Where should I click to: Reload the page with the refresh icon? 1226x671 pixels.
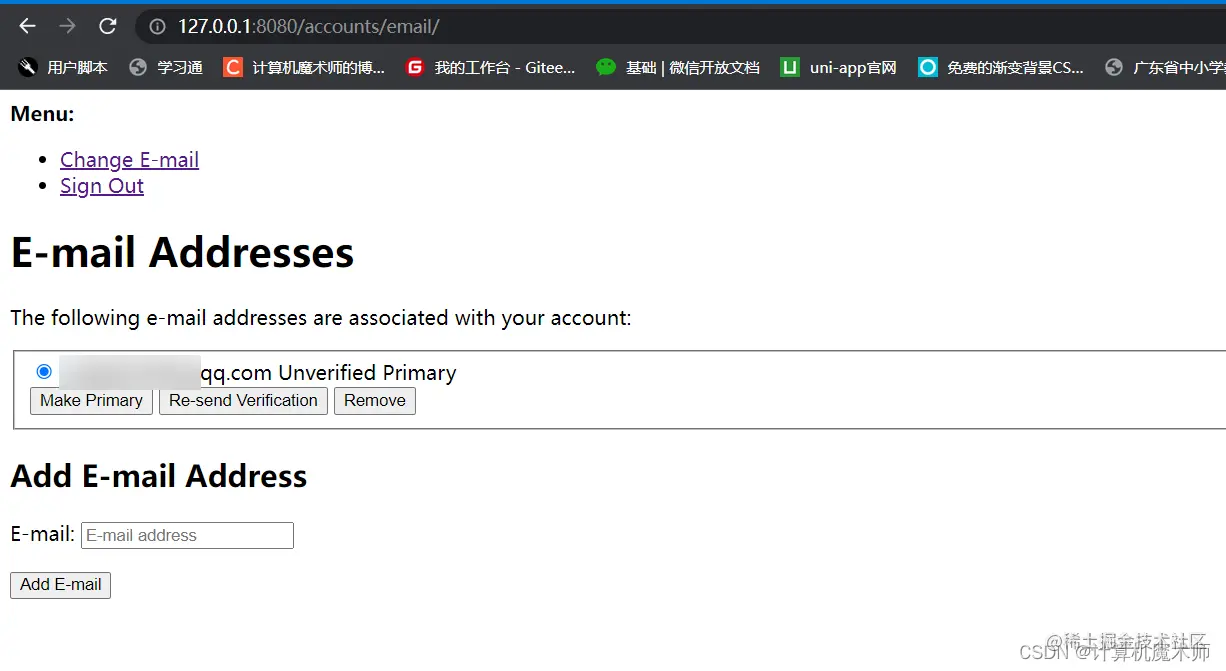tap(108, 26)
